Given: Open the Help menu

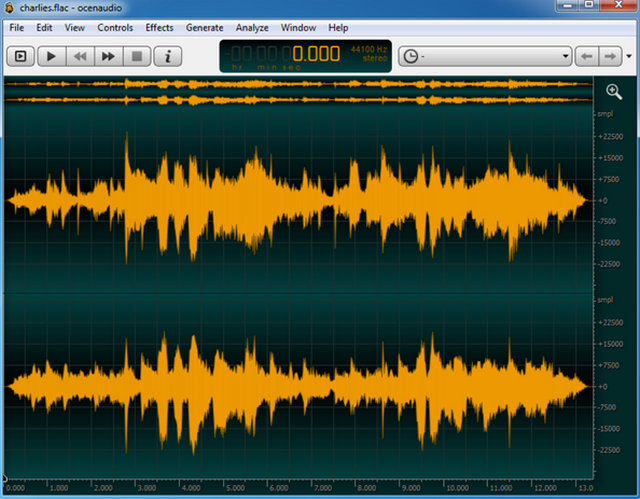Looking at the screenshot, I should point(338,28).
